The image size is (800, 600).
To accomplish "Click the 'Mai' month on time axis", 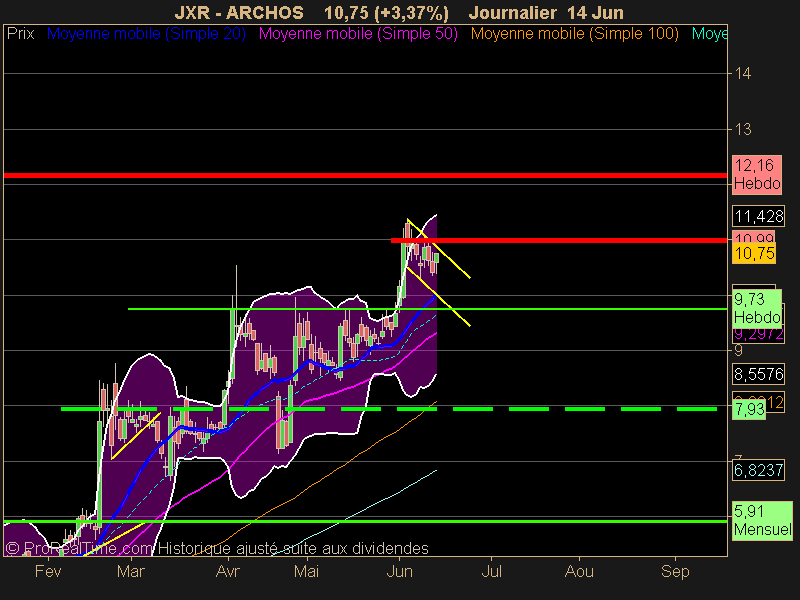I will pos(306,571).
